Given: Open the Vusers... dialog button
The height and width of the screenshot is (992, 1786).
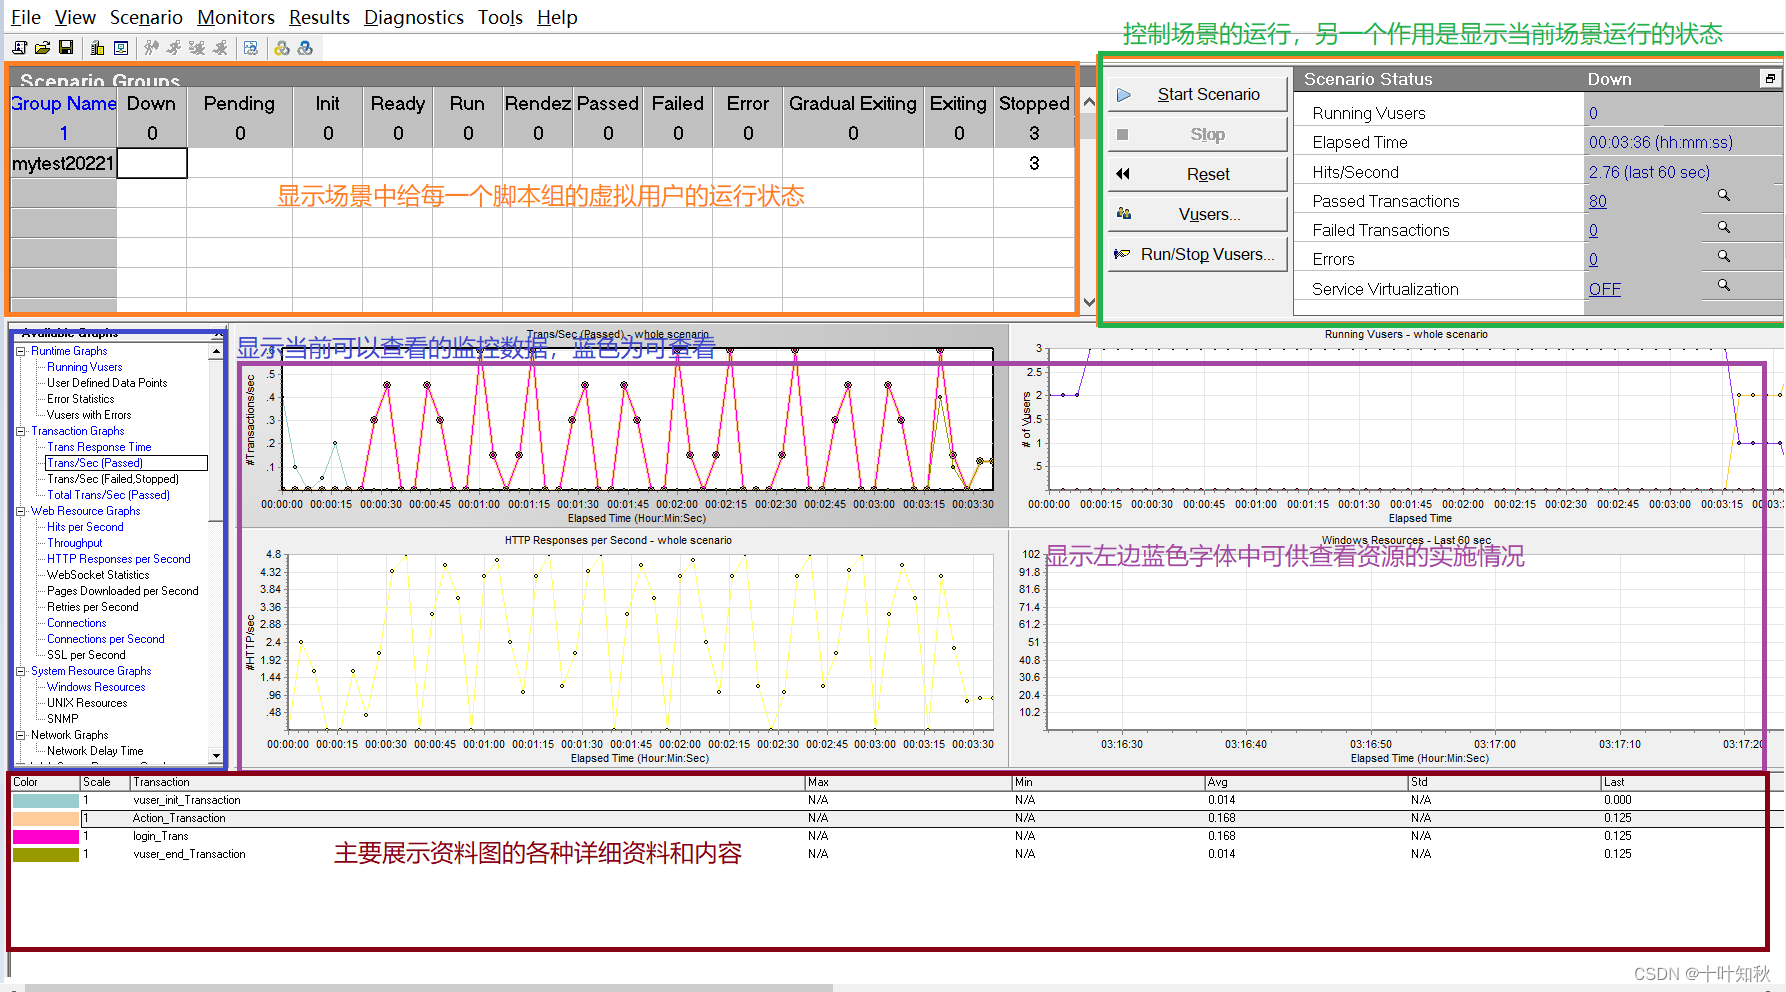Looking at the screenshot, I should (x=1197, y=214).
